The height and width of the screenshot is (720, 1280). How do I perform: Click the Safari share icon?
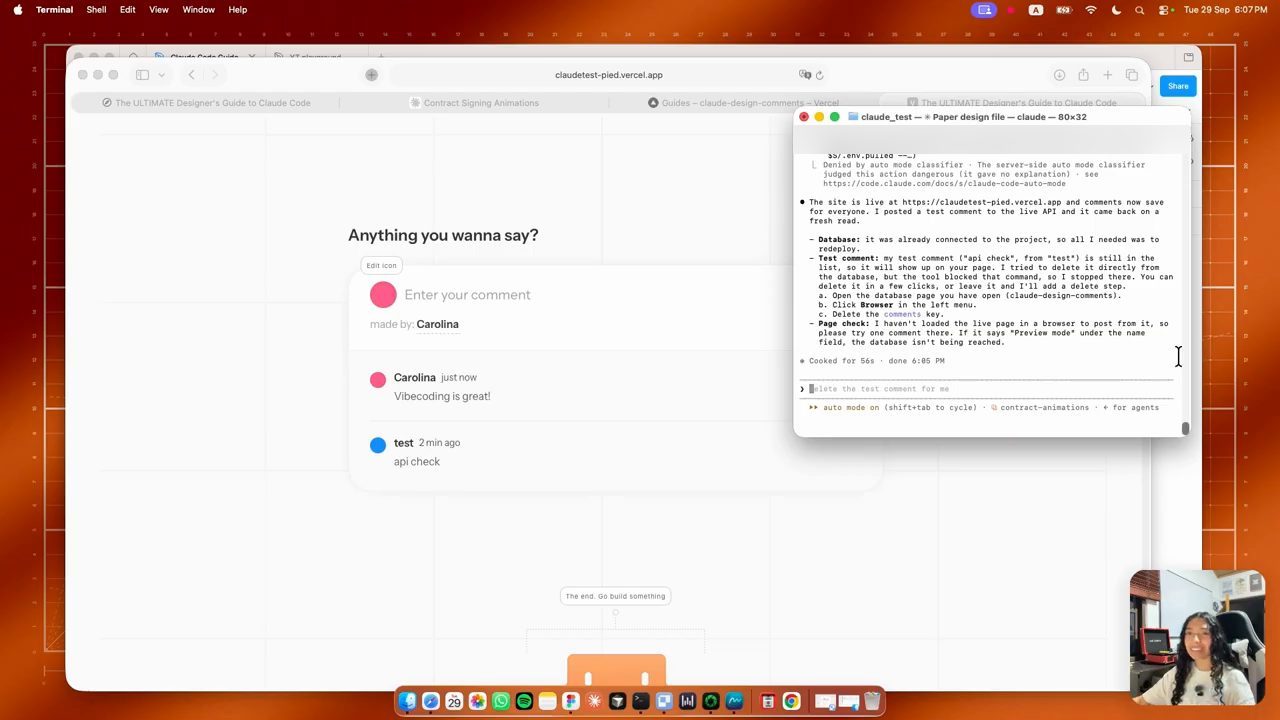point(1083,75)
